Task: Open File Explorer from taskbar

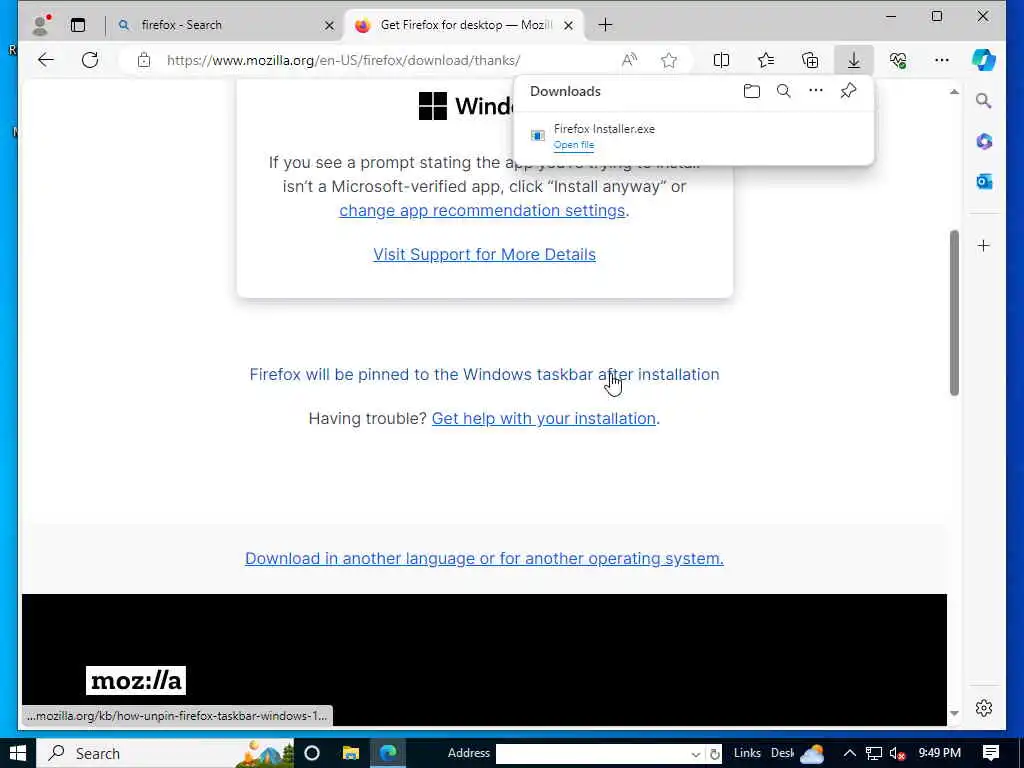Action: pyautogui.click(x=351, y=754)
